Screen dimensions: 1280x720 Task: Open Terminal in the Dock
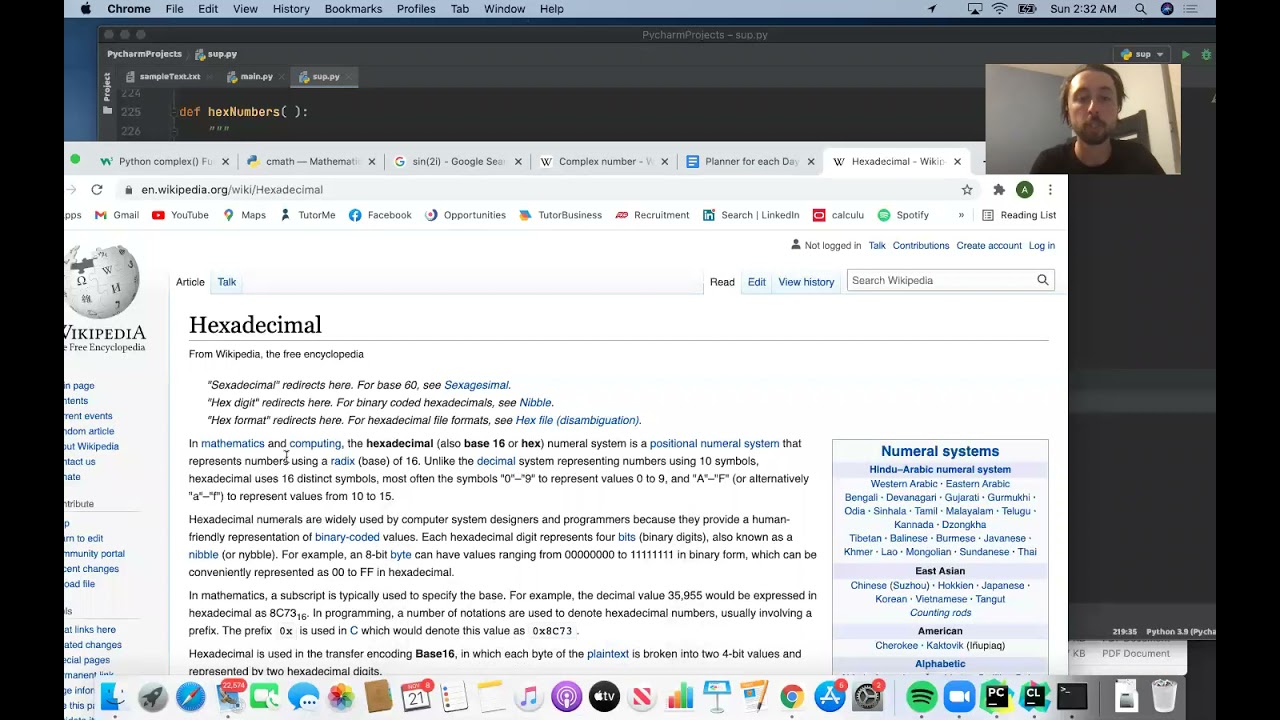1072,696
